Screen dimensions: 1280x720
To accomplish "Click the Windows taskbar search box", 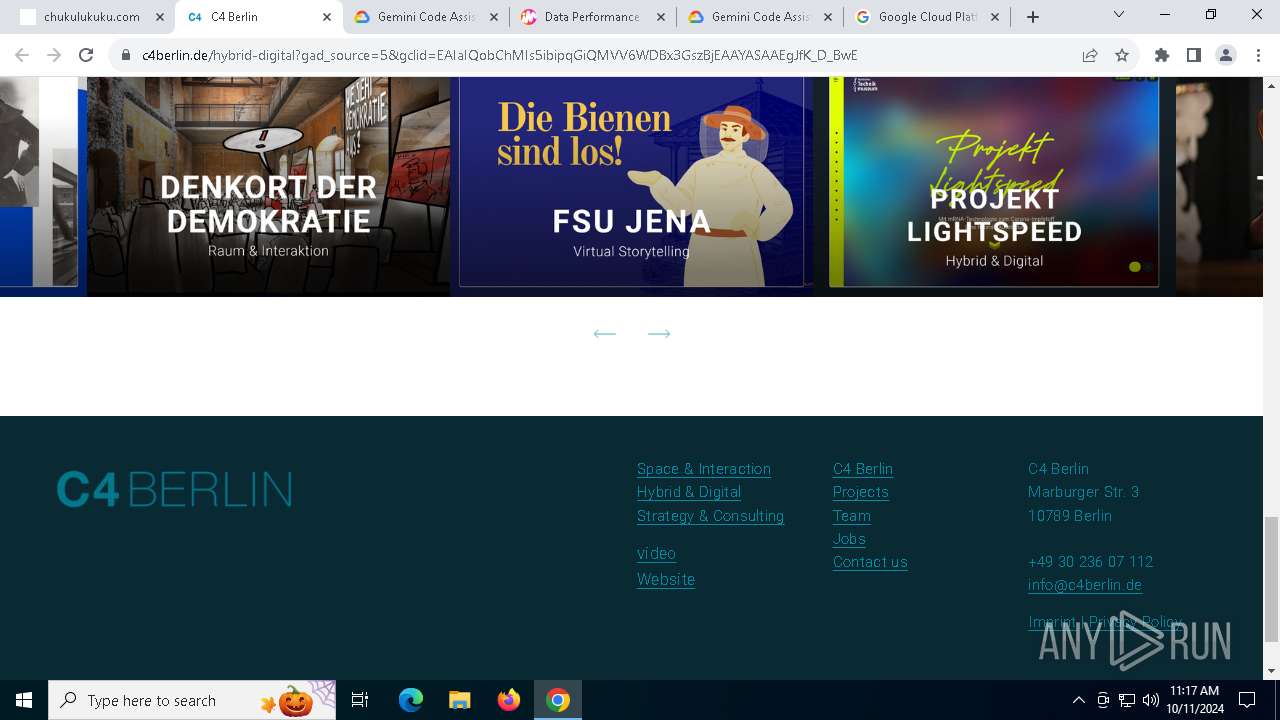I will pos(192,700).
